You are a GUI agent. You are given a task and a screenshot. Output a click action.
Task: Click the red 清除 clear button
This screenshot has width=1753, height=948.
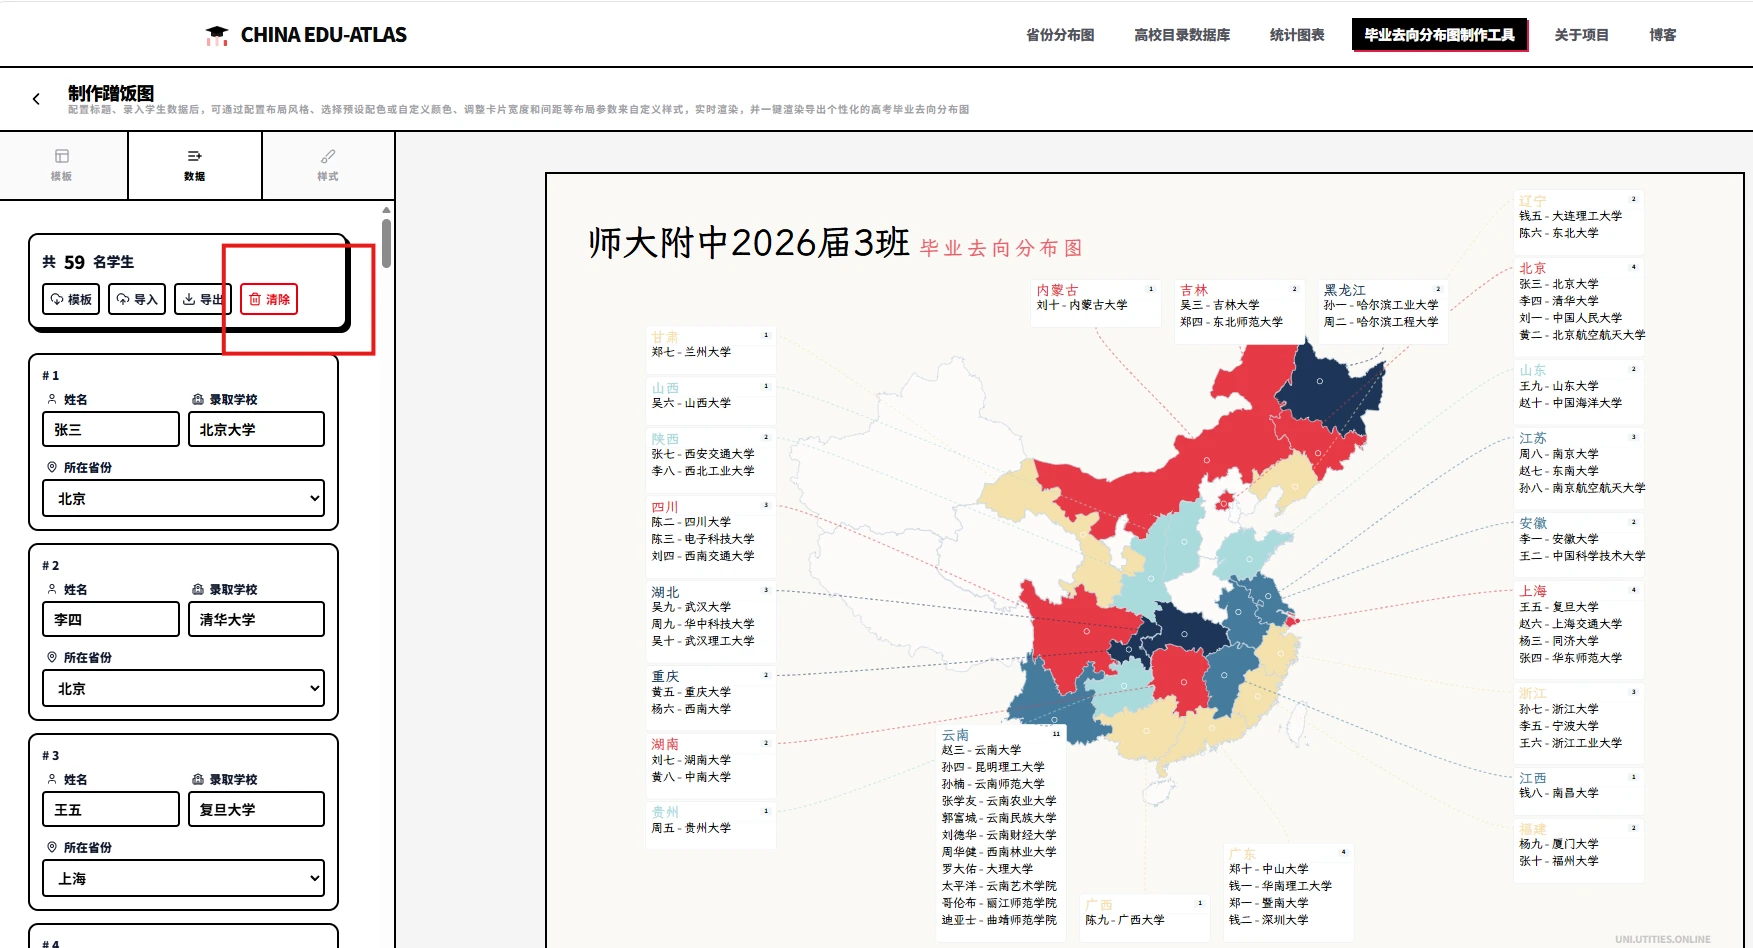pyautogui.click(x=269, y=299)
